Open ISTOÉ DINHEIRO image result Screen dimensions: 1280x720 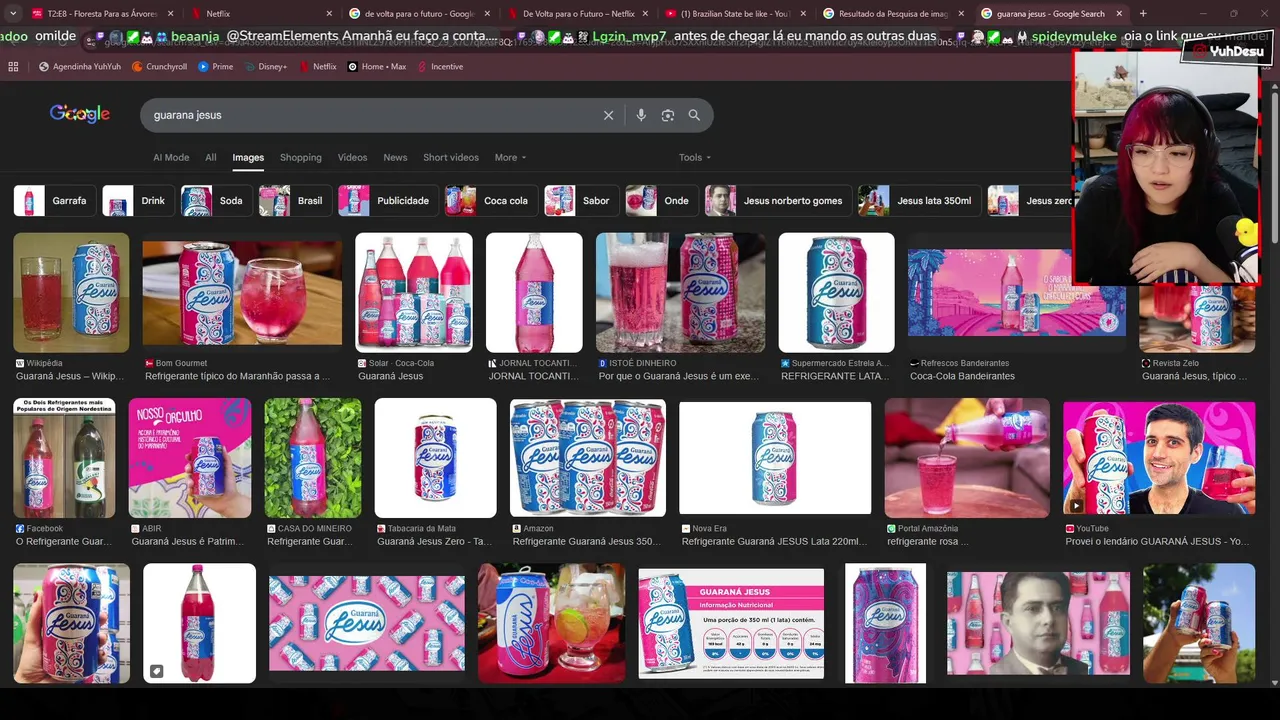680,293
